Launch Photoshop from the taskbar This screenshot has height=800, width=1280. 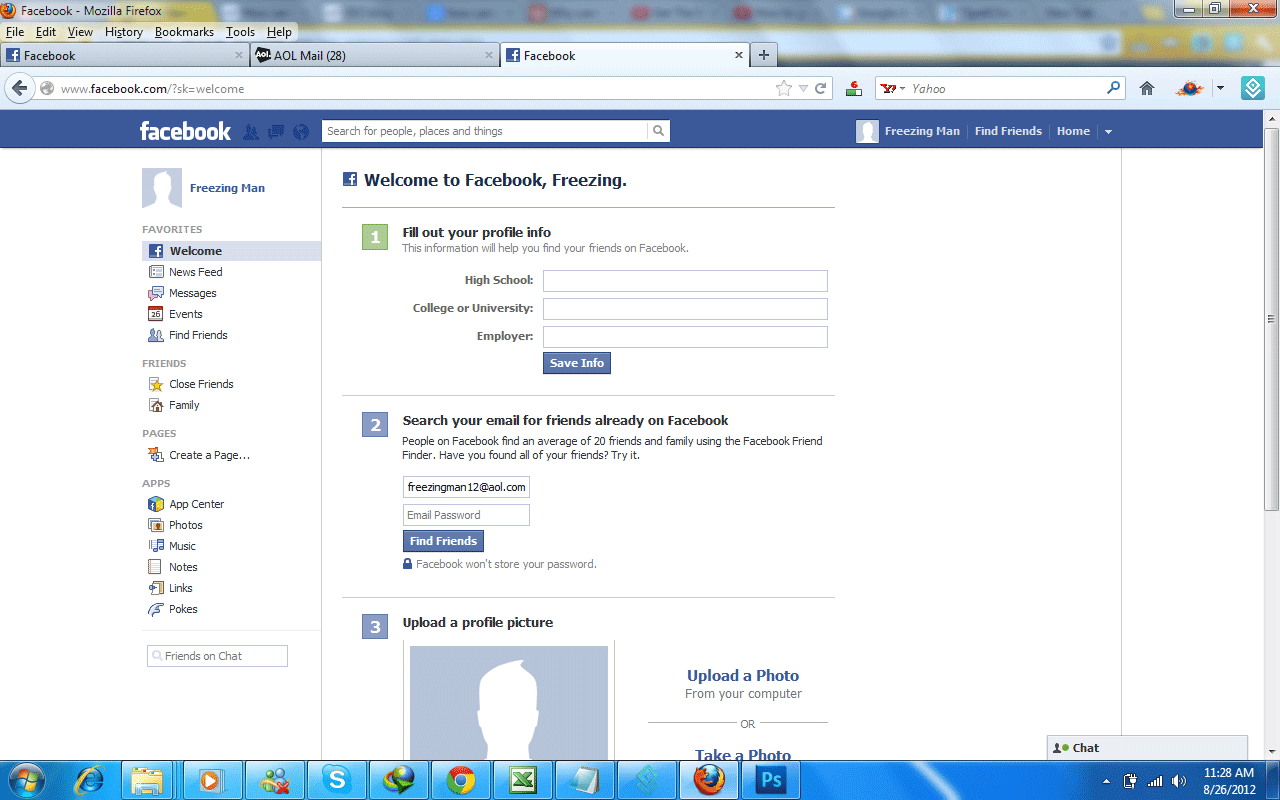(771, 779)
